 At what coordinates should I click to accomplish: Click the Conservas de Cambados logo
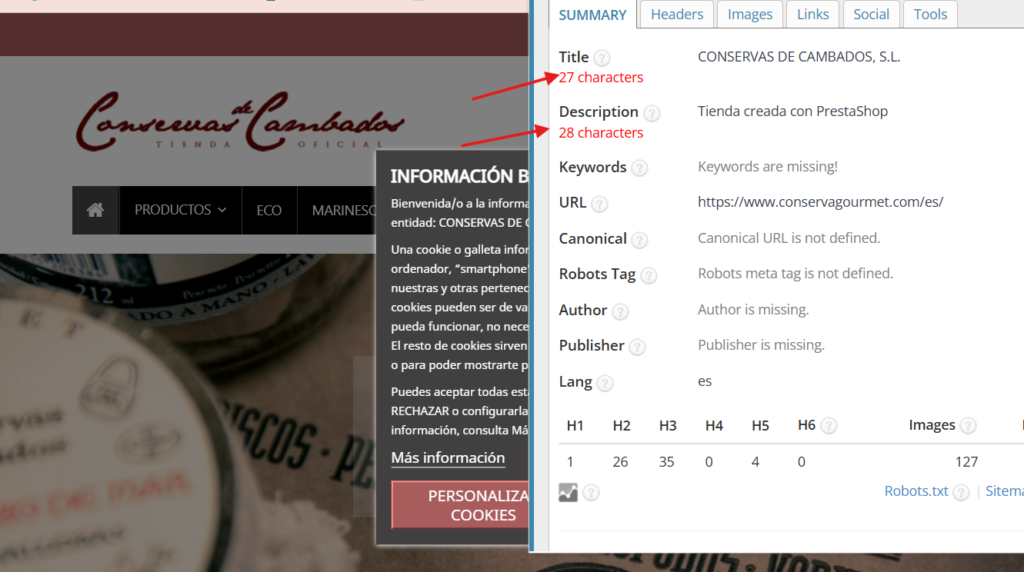[240, 121]
